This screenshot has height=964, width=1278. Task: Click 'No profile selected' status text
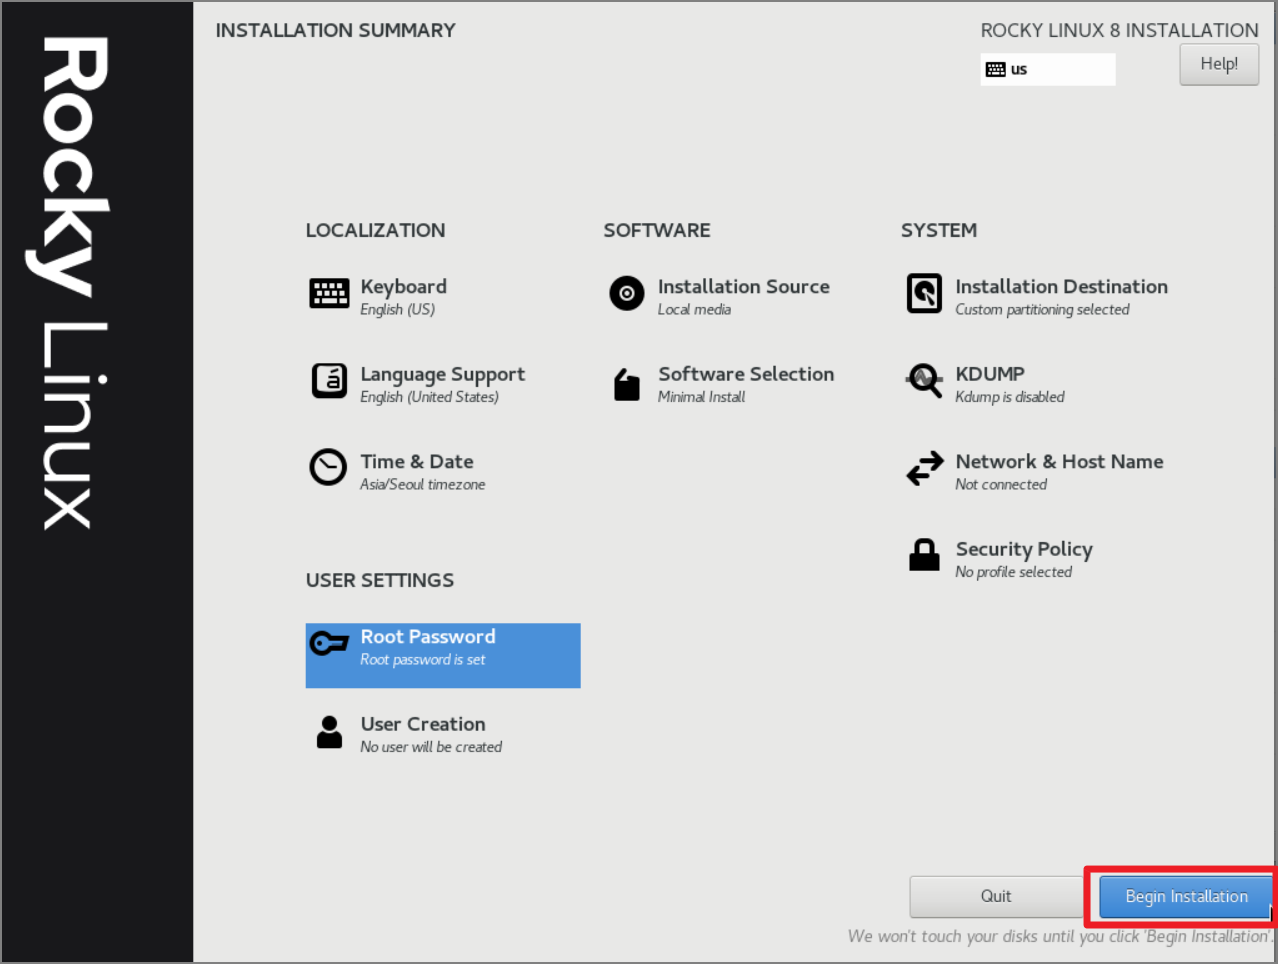tap(1013, 572)
